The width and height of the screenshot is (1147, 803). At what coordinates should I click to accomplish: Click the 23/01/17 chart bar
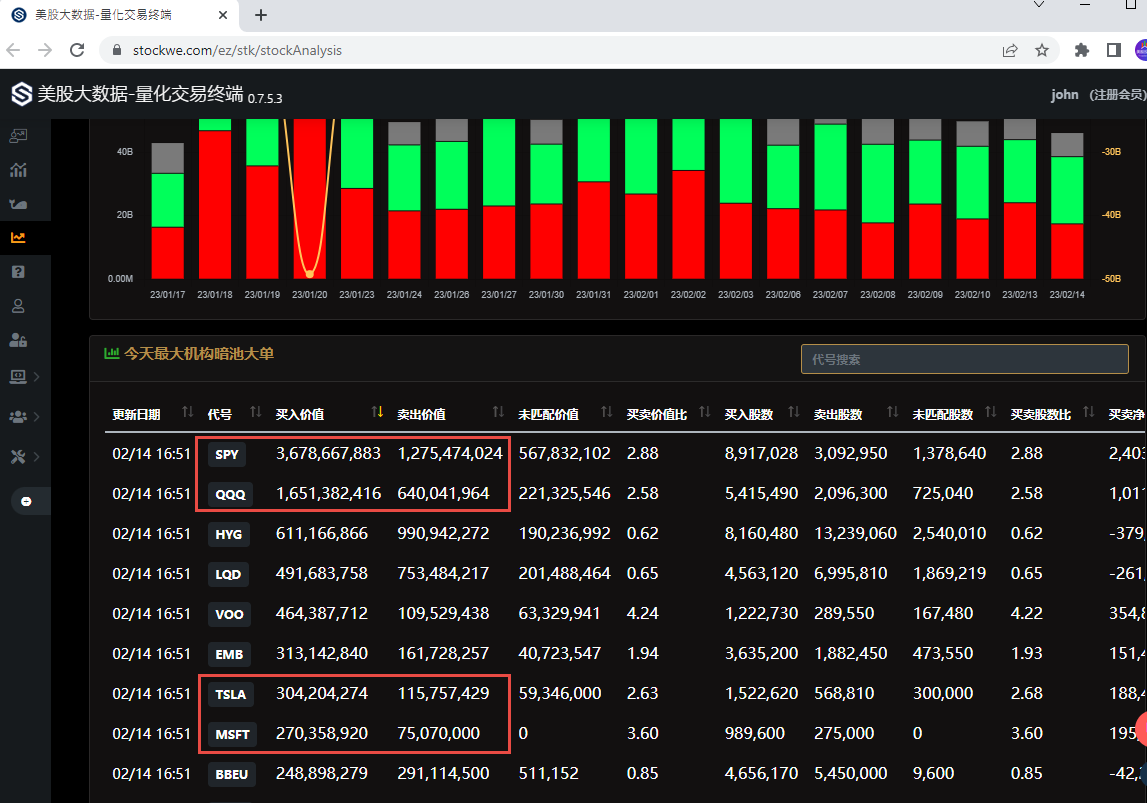(168, 211)
